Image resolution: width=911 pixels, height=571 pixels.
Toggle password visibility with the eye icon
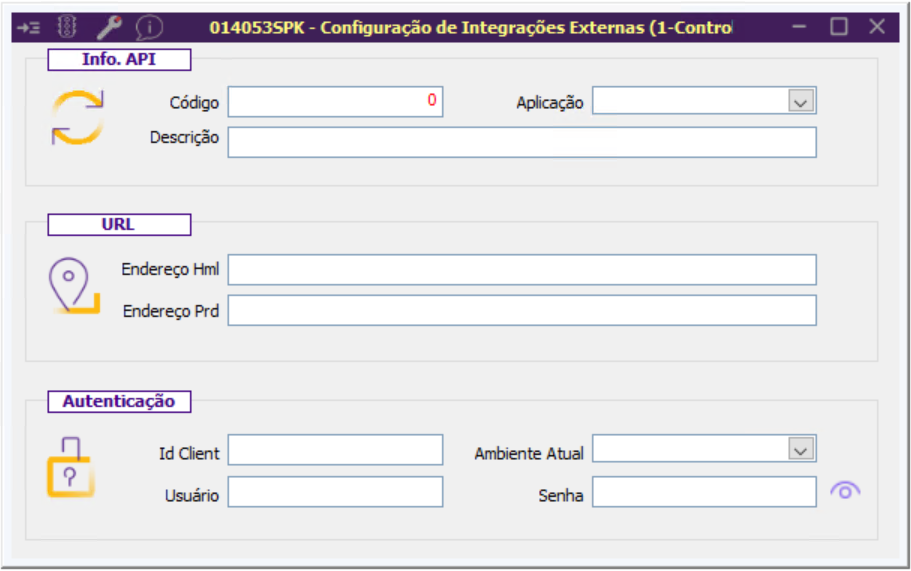pyautogui.click(x=845, y=491)
